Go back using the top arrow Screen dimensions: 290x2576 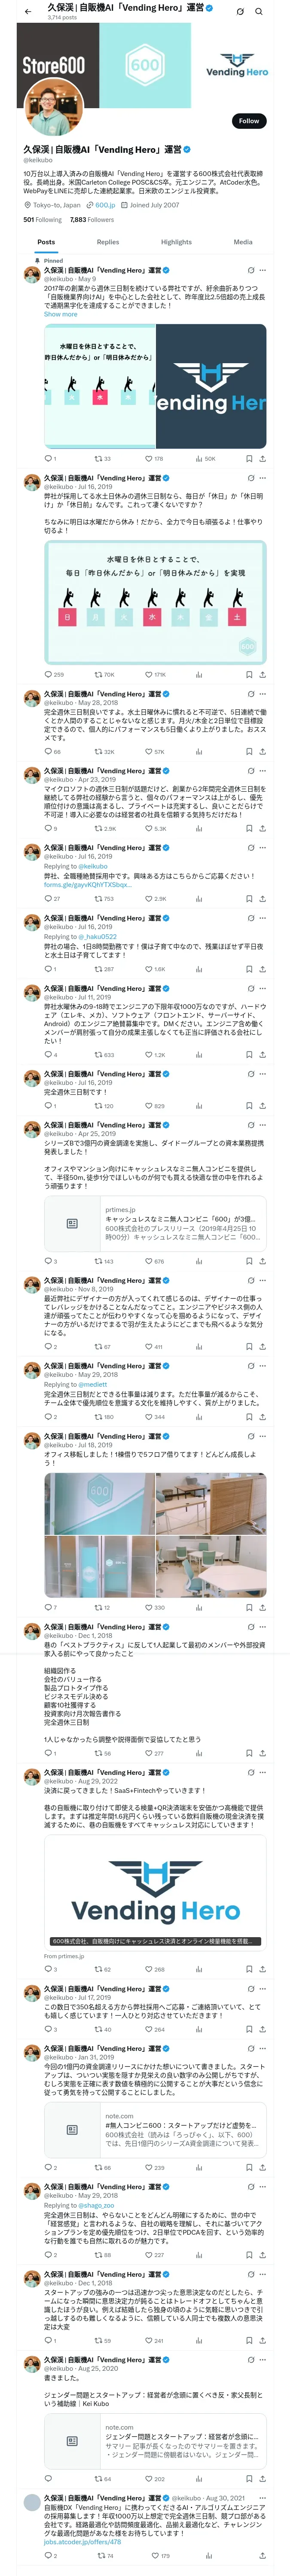(28, 11)
